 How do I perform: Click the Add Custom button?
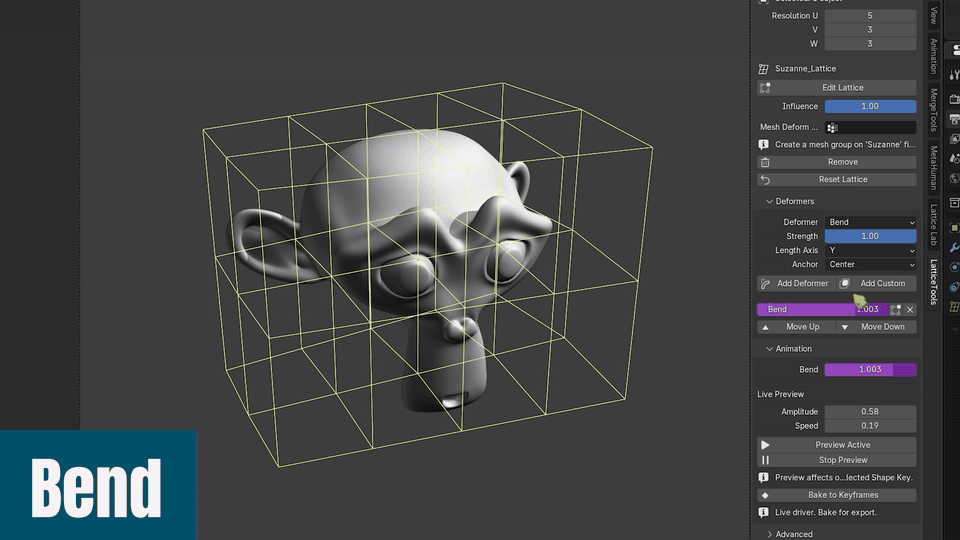[877, 283]
